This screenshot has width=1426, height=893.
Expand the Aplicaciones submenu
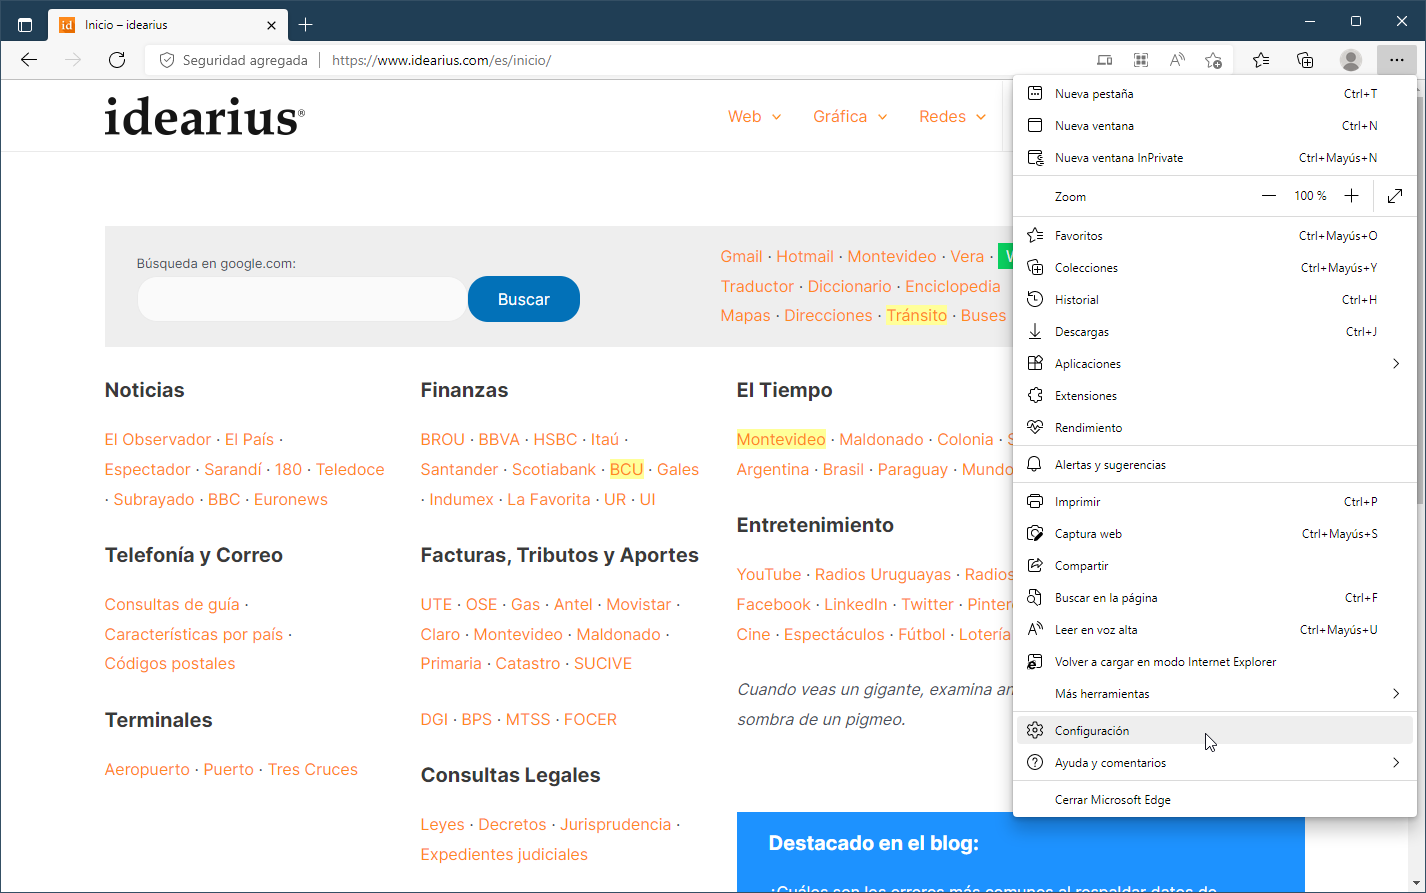pos(1215,364)
